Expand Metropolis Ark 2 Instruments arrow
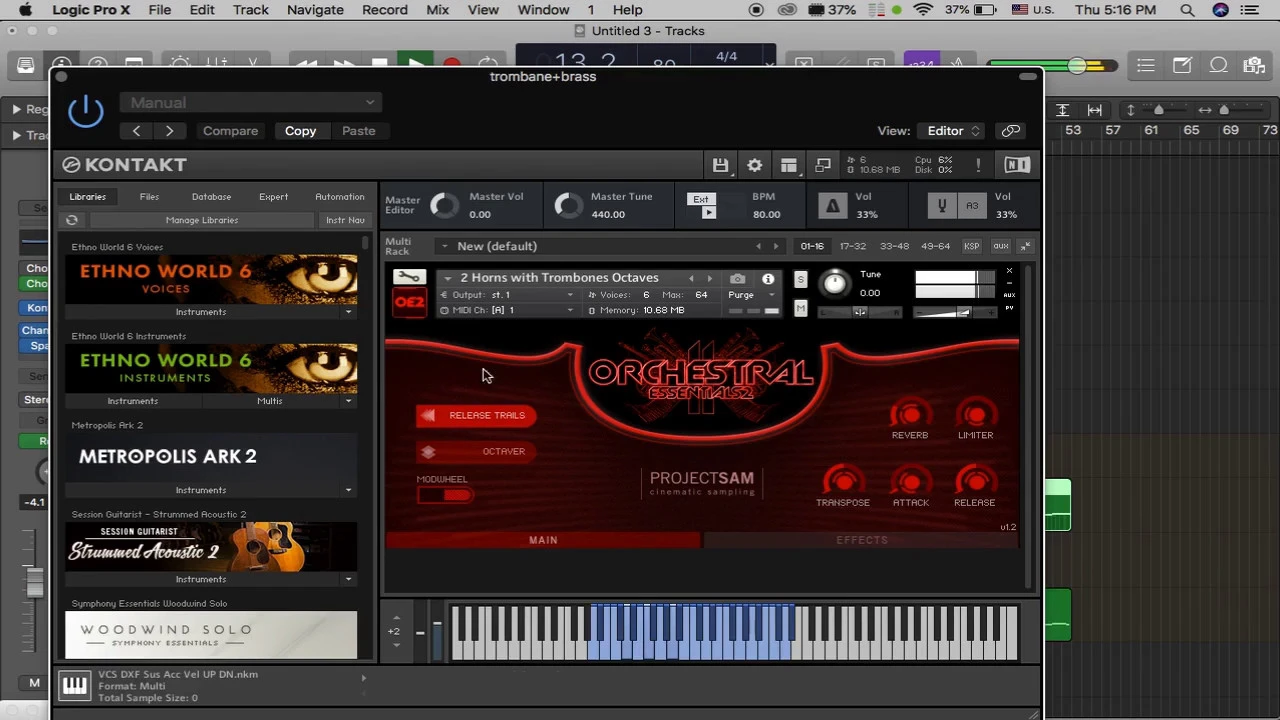Screen dimensions: 1280x720 coord(348,490)
